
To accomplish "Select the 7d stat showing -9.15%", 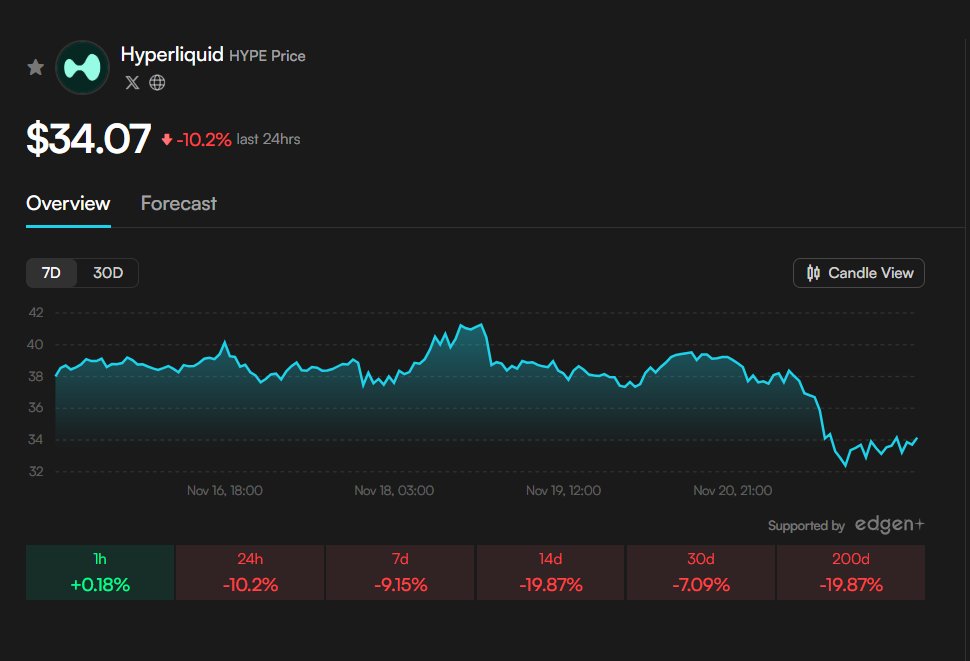I will pos(399,570).
